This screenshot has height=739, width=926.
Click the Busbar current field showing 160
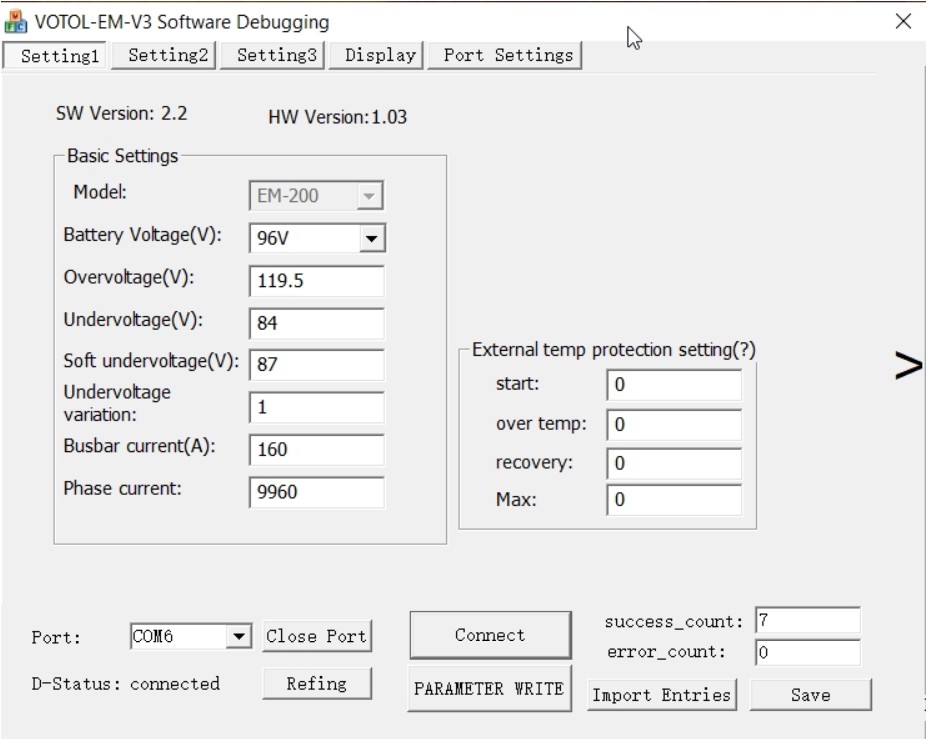[317, 450]
